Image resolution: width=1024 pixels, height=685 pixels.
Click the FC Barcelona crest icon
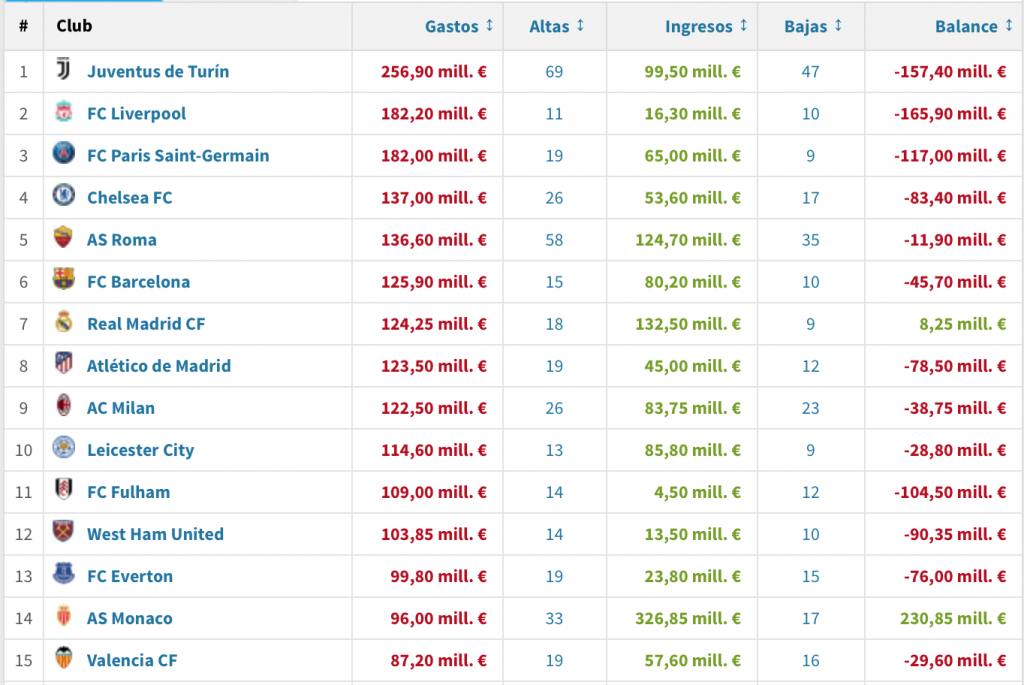[x=63, y=279]
